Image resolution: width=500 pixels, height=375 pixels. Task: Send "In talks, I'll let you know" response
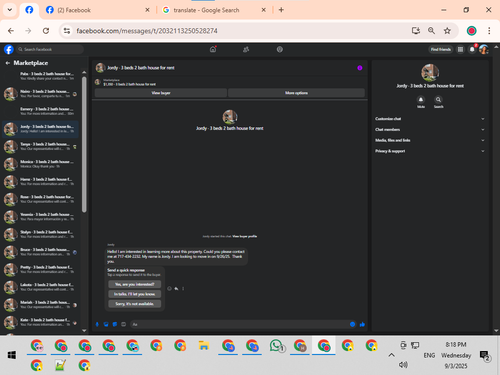coord(135,294)
